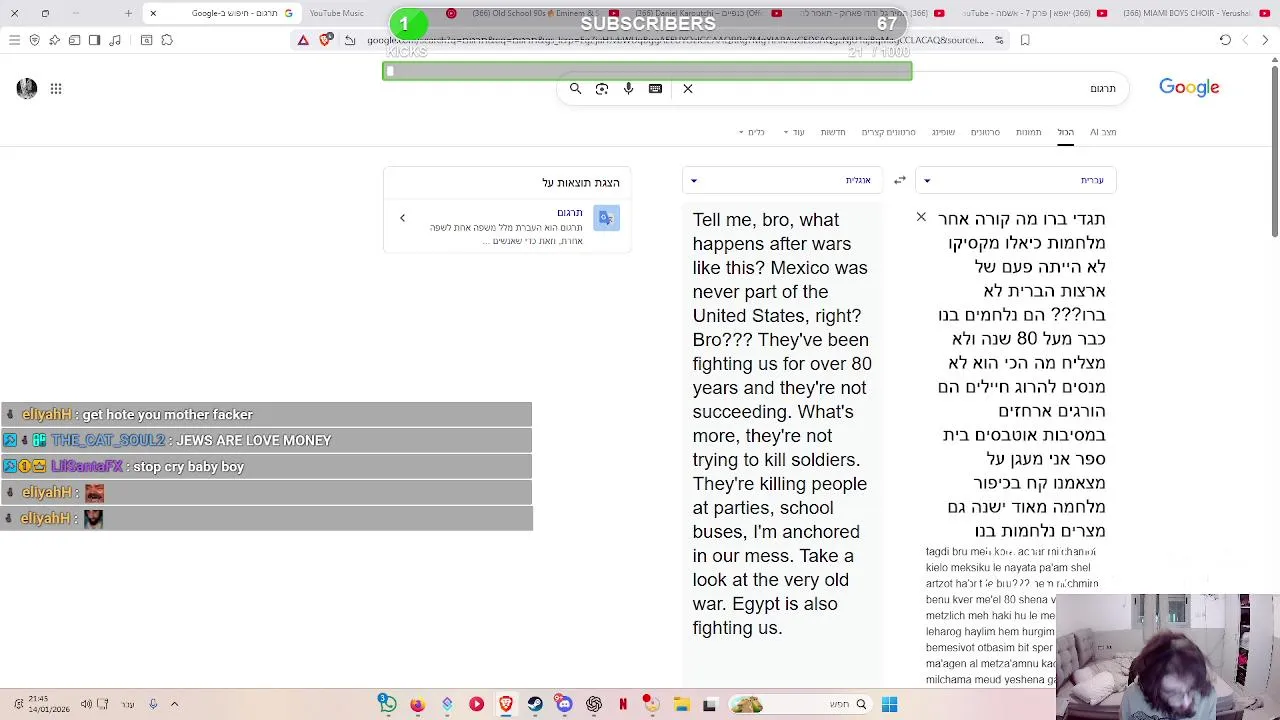Image resolution: width=1280 pixels, height=720 pixels.
Task: Open the extensions puzzle icon
Action: click(167, 40)
